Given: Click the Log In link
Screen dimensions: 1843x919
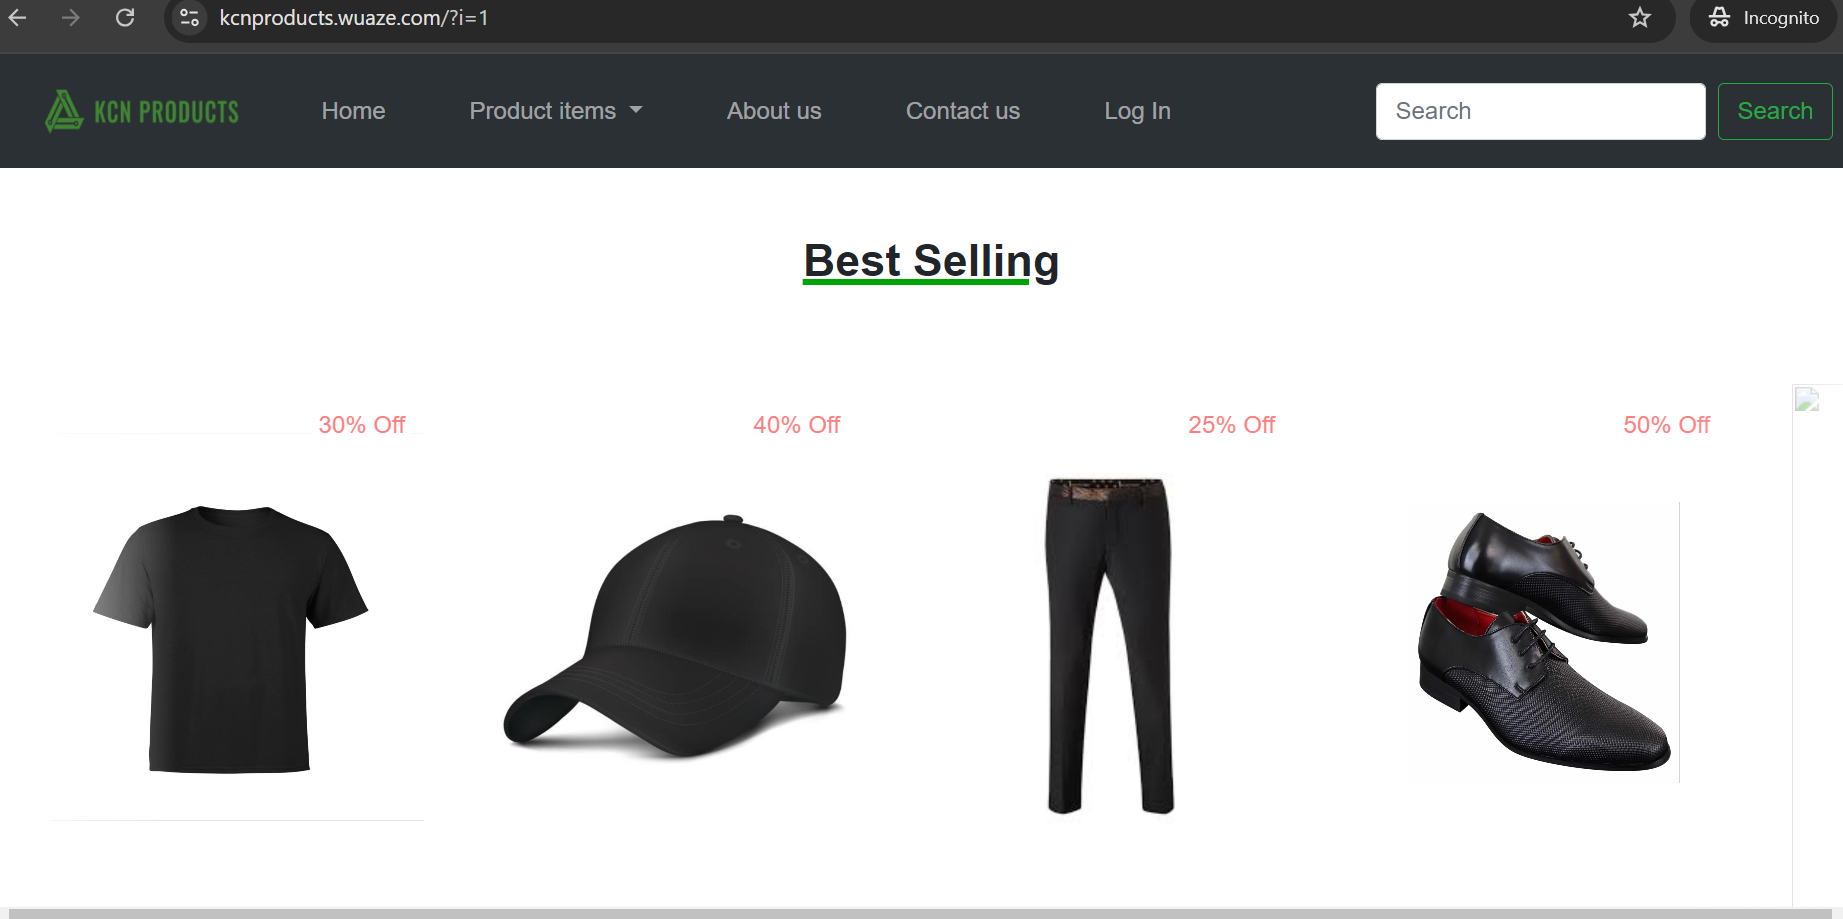Looking at the screenshot, I should (1137, 111).
